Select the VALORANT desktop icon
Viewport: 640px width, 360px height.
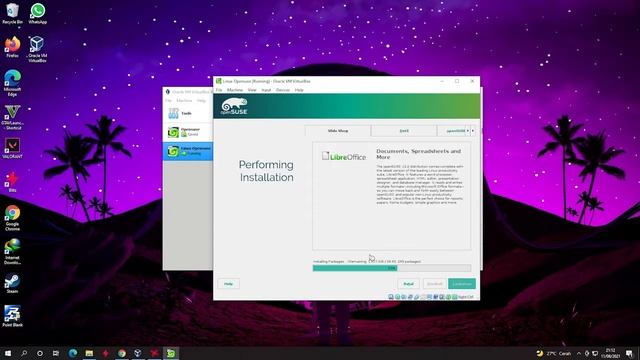[12, 148]
